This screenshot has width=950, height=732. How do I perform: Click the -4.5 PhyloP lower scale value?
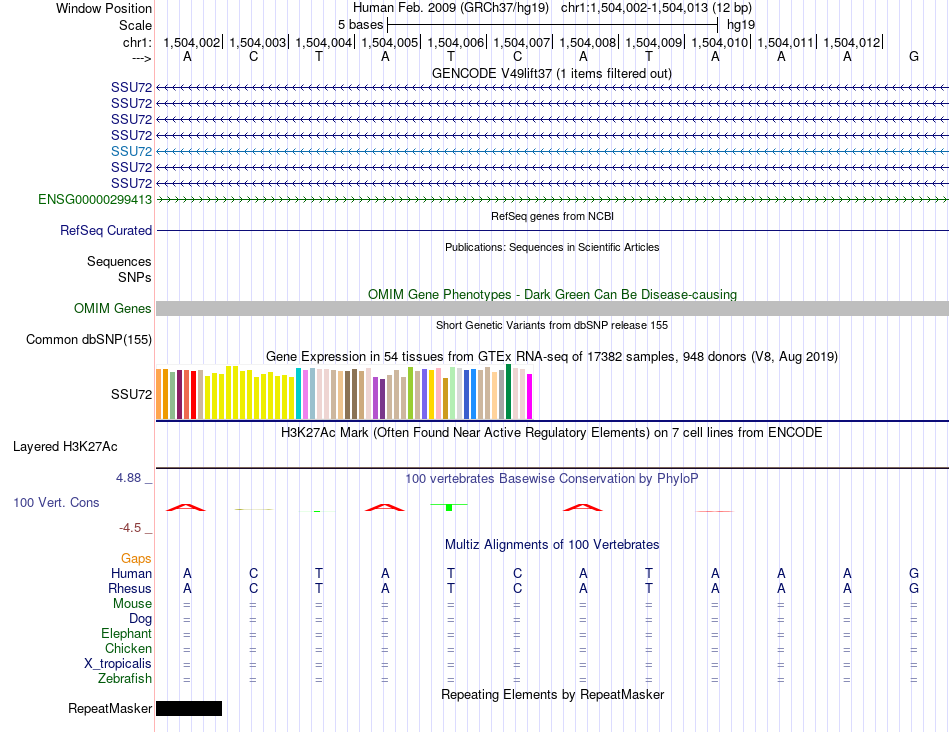pyautogui.click(x=130, y=528)
